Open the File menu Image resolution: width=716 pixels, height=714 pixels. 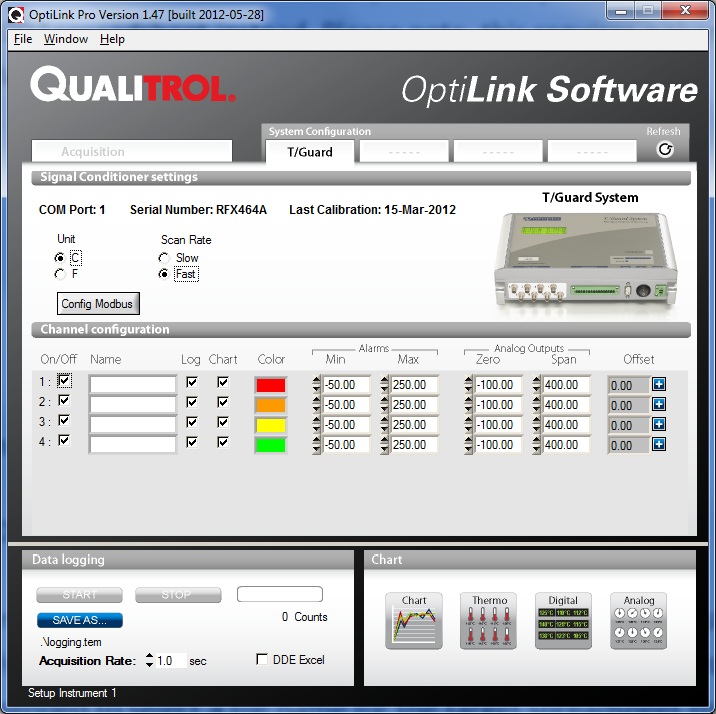23,39
